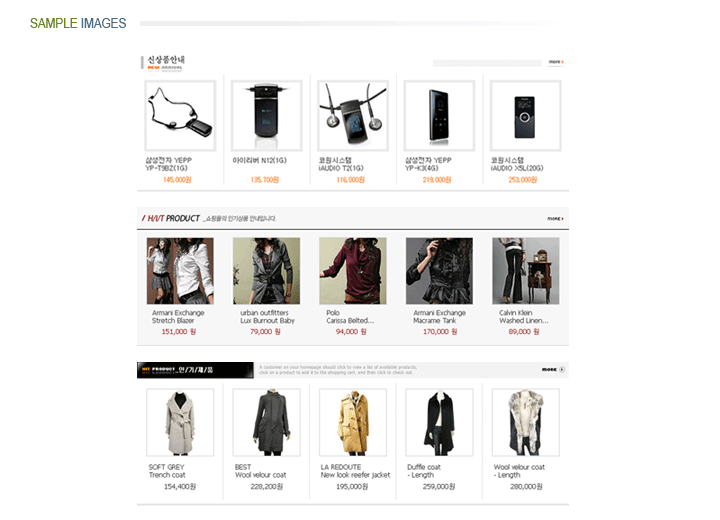Click Duffle coat - Length product name
Viewport: 720px width, 520px height.
423,471
